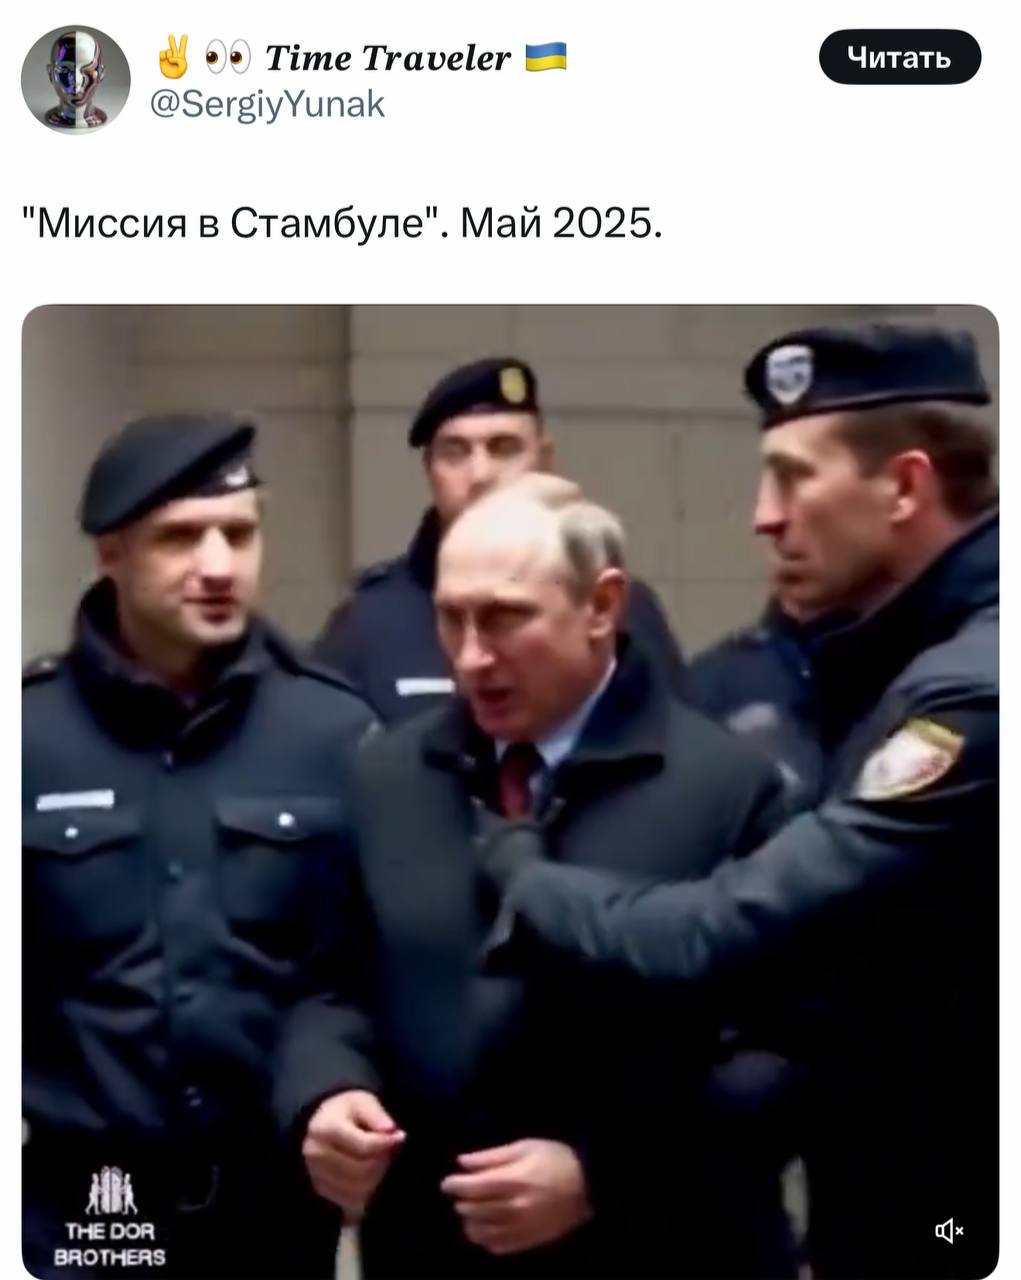Screen dimensions: 1021x1280
Task: Open the robot-head profile avatar
Action: click(x=76, y=79)
